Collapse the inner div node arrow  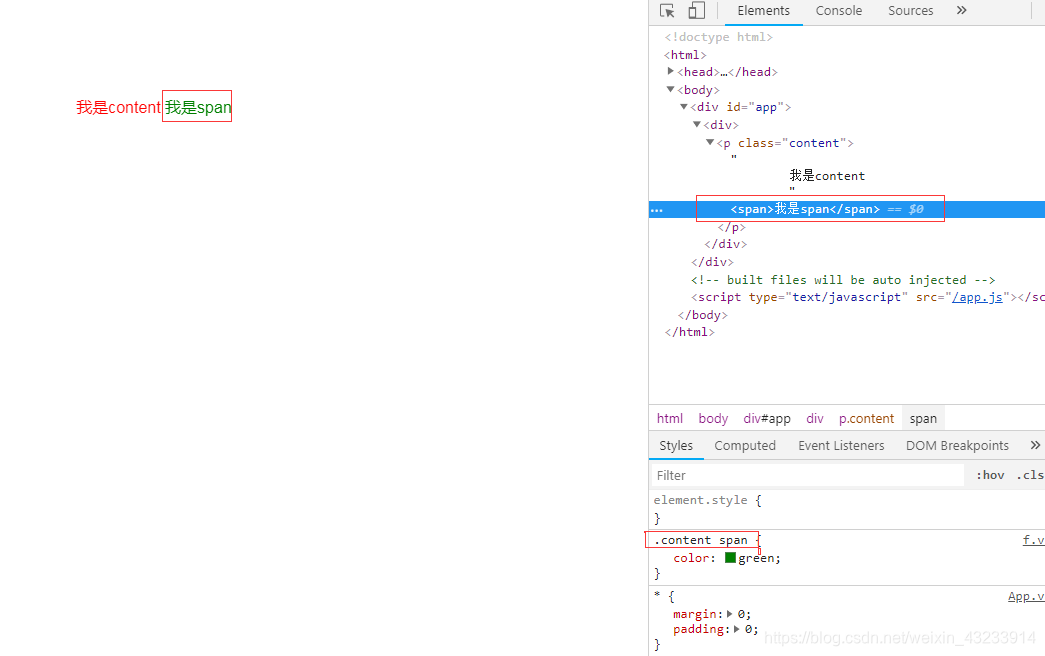click(x=697, y=125)
